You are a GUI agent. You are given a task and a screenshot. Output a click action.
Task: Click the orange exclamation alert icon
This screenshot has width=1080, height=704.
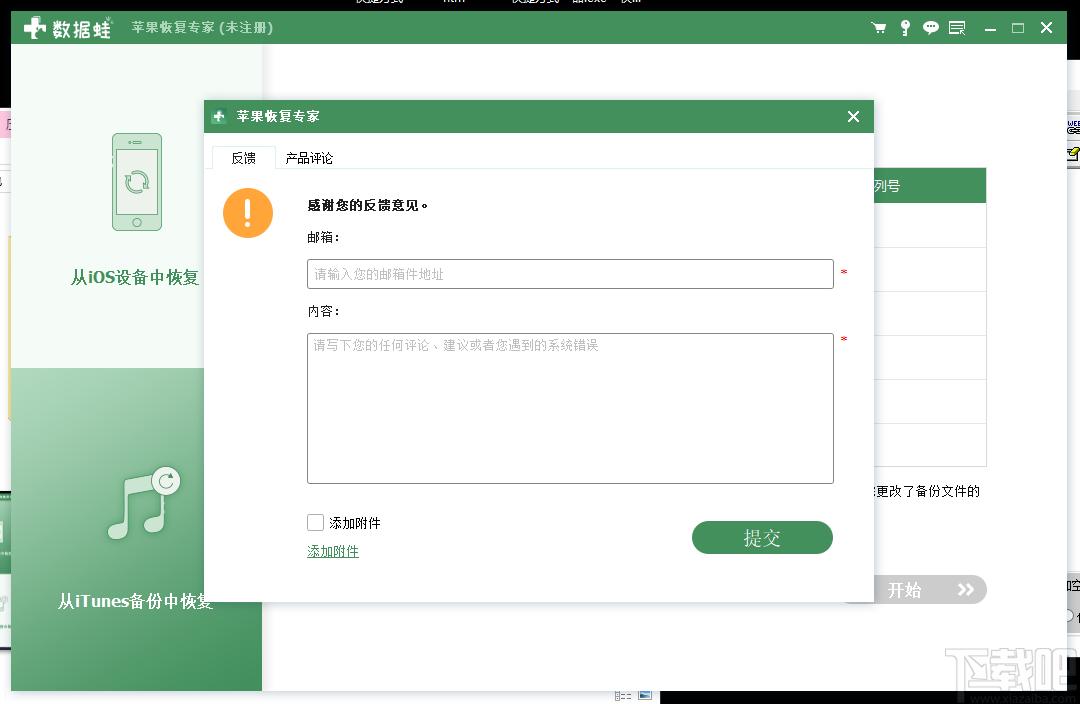[248, 213]
